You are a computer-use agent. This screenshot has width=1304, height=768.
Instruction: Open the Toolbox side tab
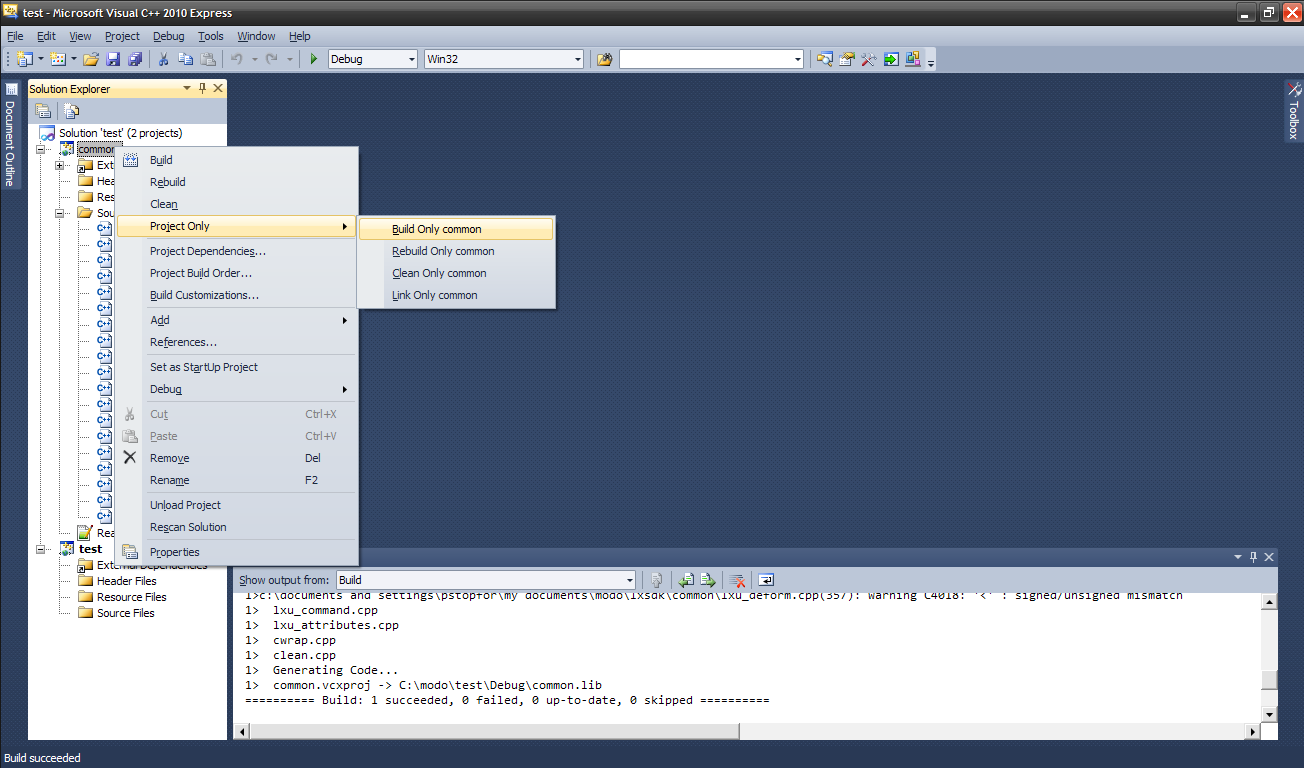[x=1293, y=111]
